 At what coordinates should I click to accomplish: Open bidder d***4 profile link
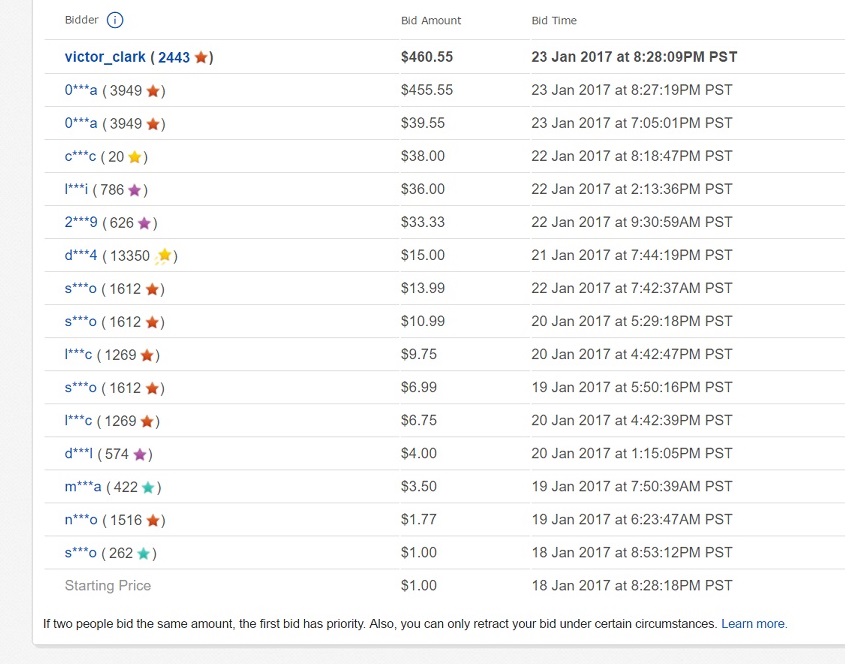click(x=81, y=255)
